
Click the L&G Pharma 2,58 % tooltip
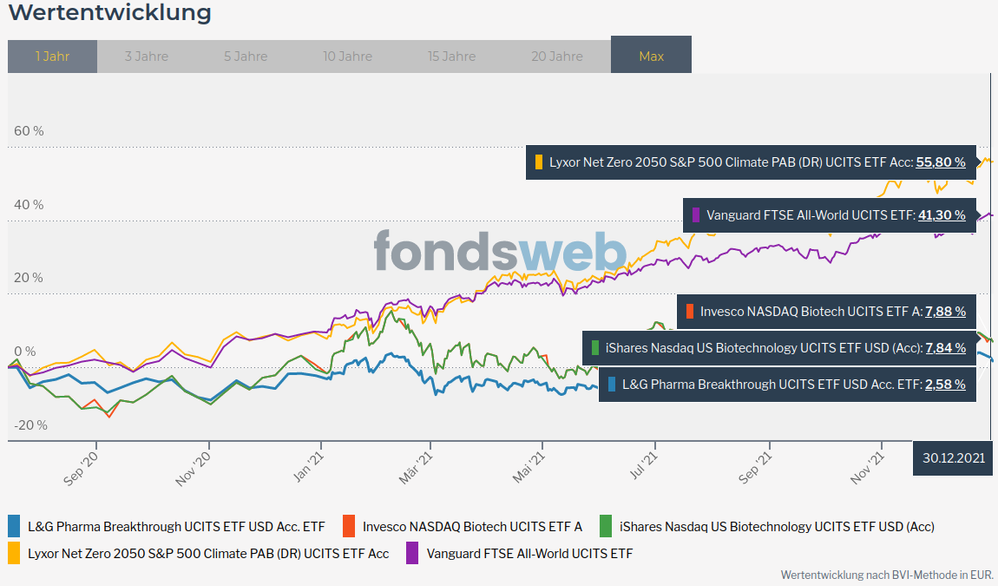(786, 384)
